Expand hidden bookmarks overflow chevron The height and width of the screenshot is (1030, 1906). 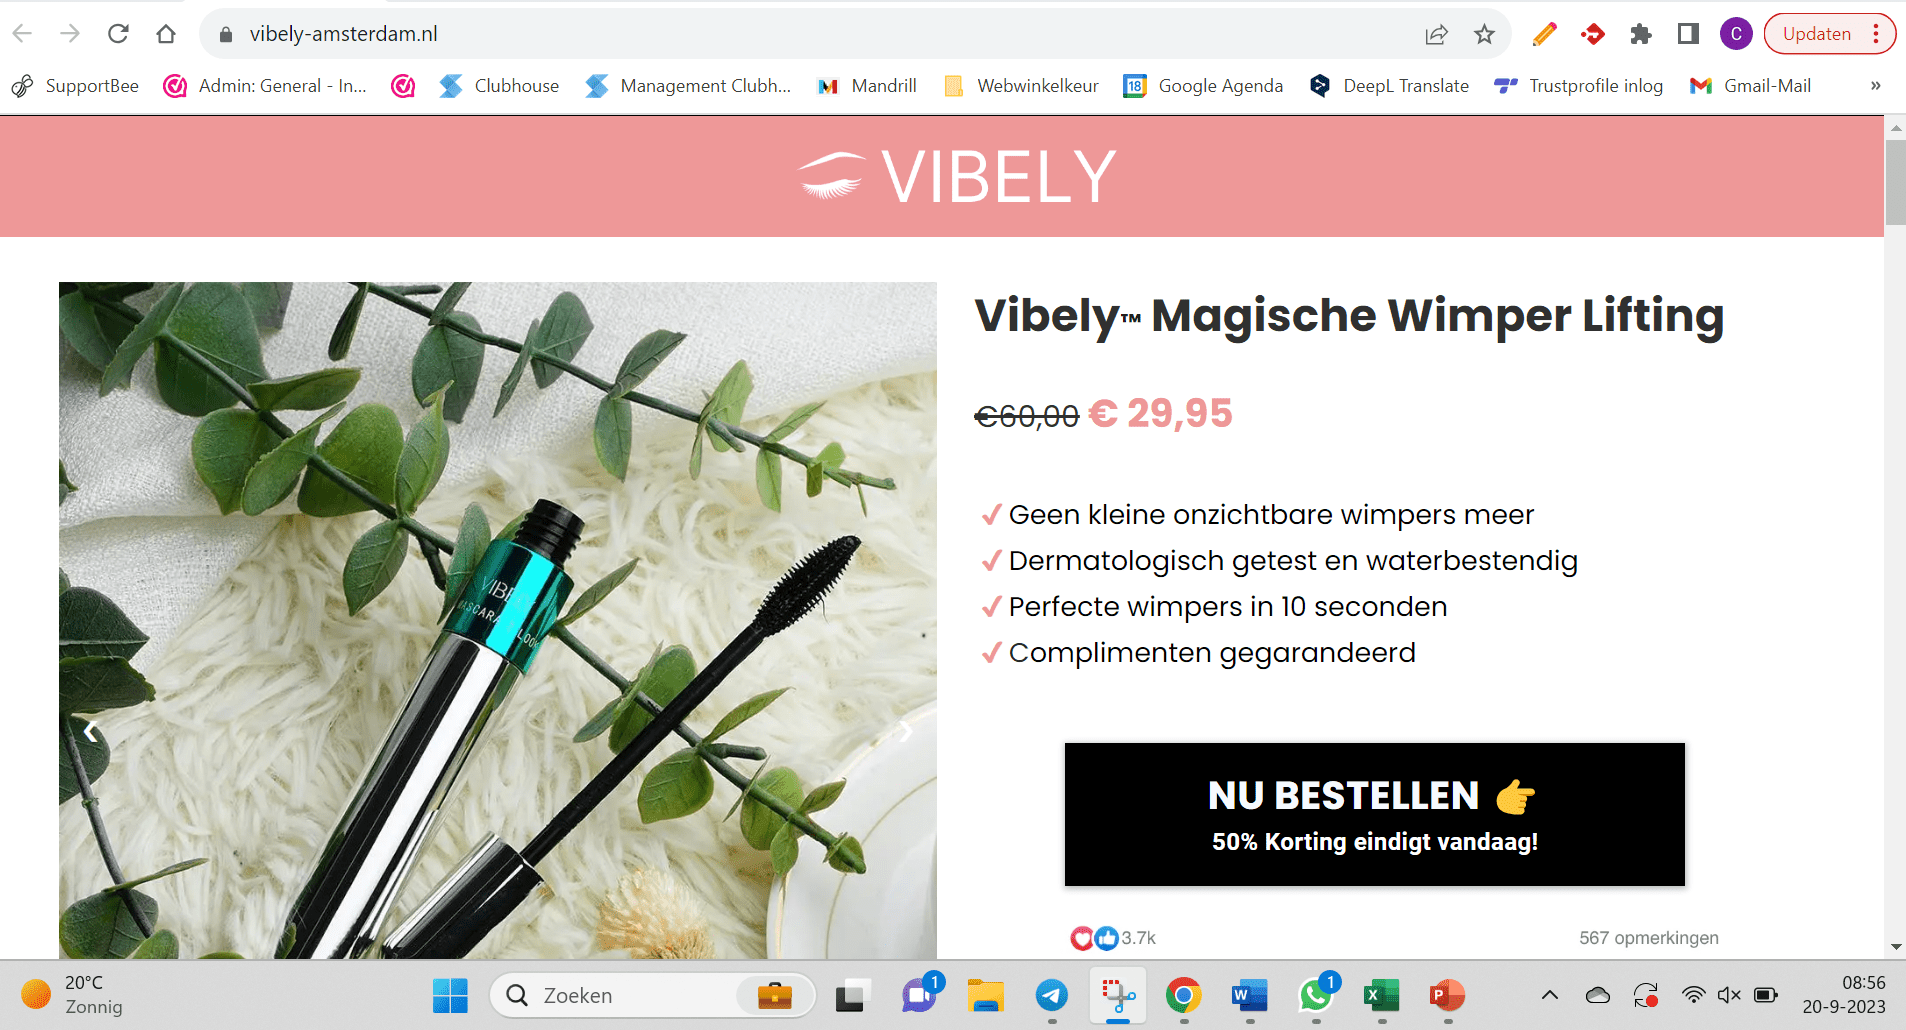pos(1875,86)
